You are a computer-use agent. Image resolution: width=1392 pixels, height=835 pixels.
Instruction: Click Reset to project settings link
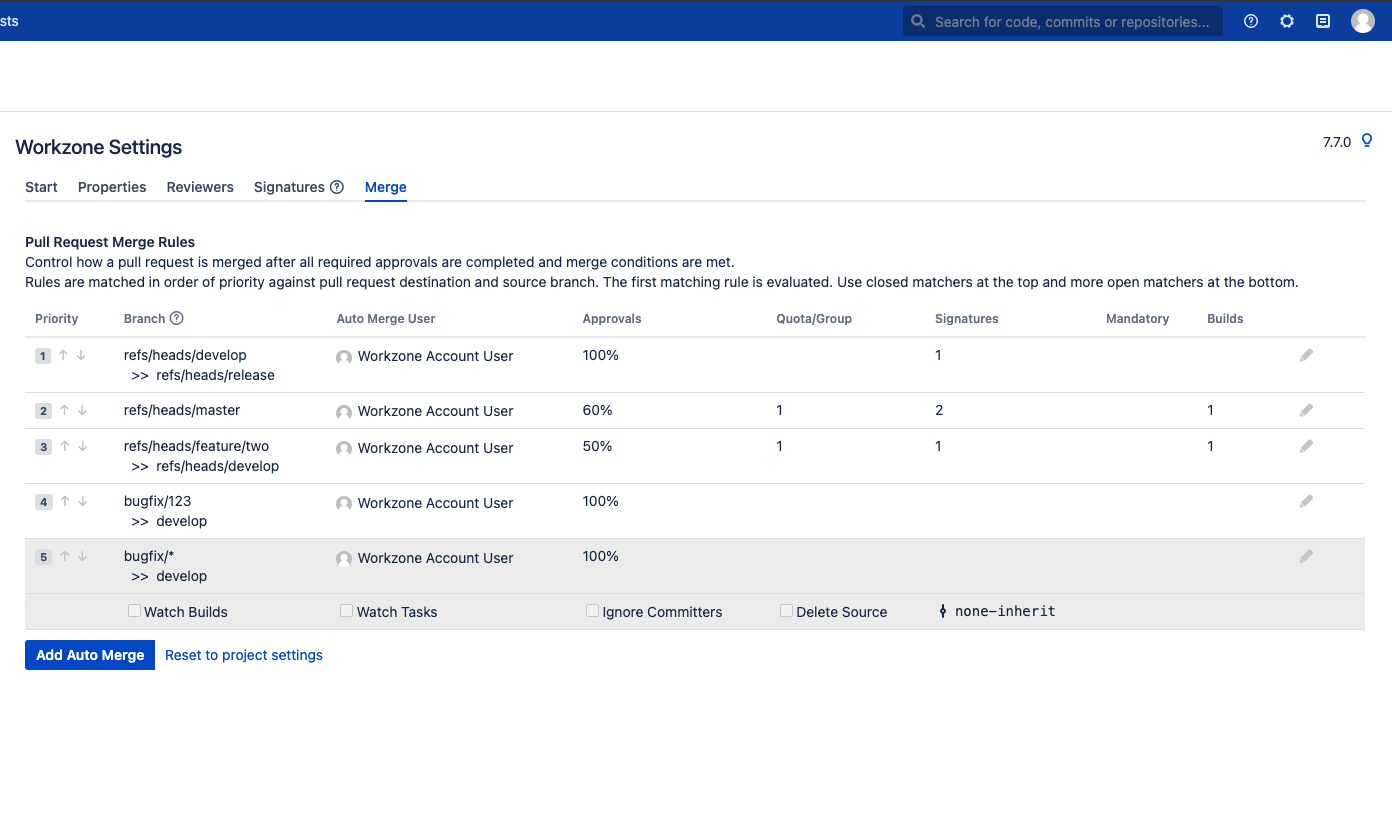coord(244,655)
